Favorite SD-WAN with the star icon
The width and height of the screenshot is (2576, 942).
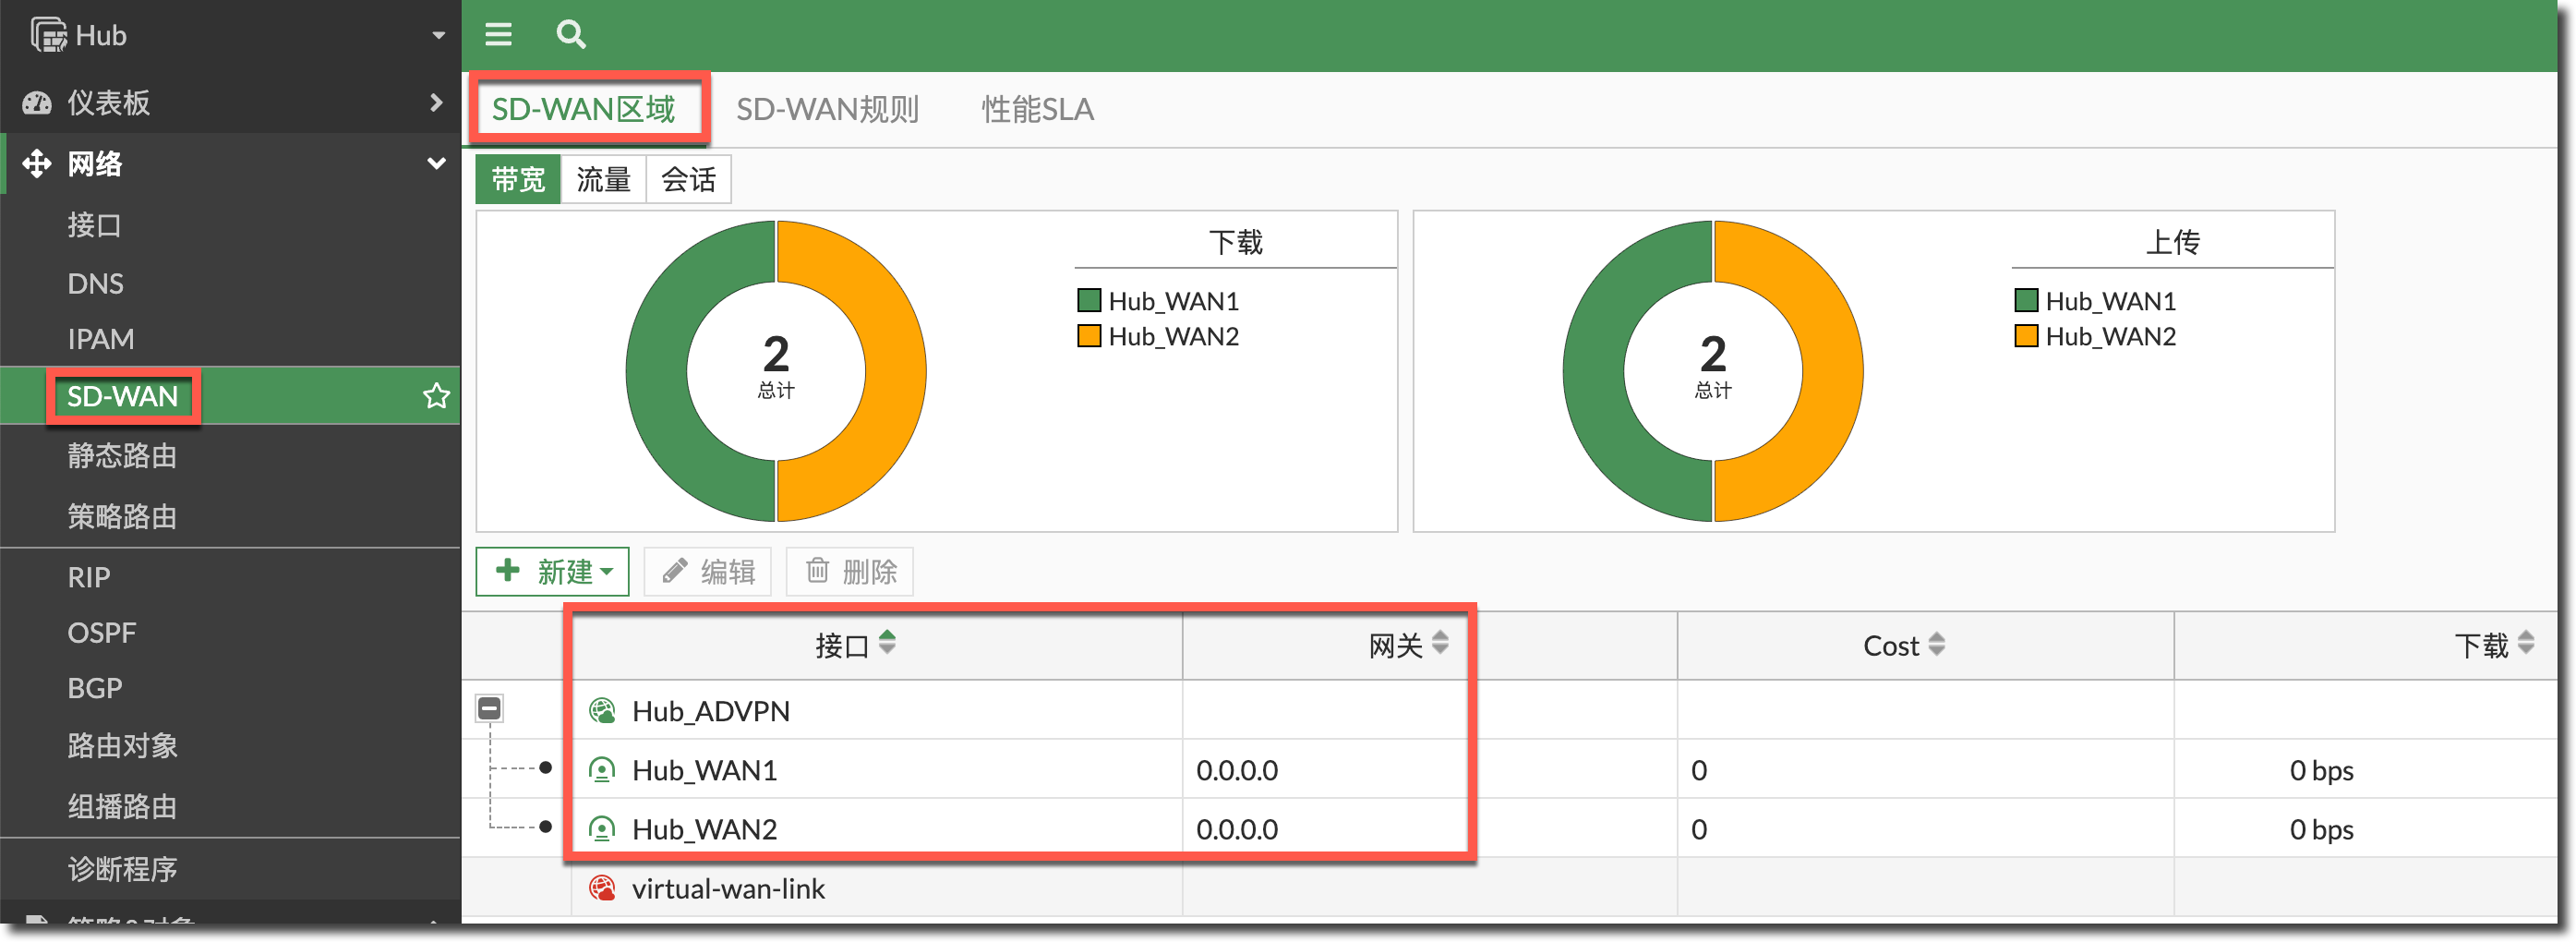tap(436, 396)
